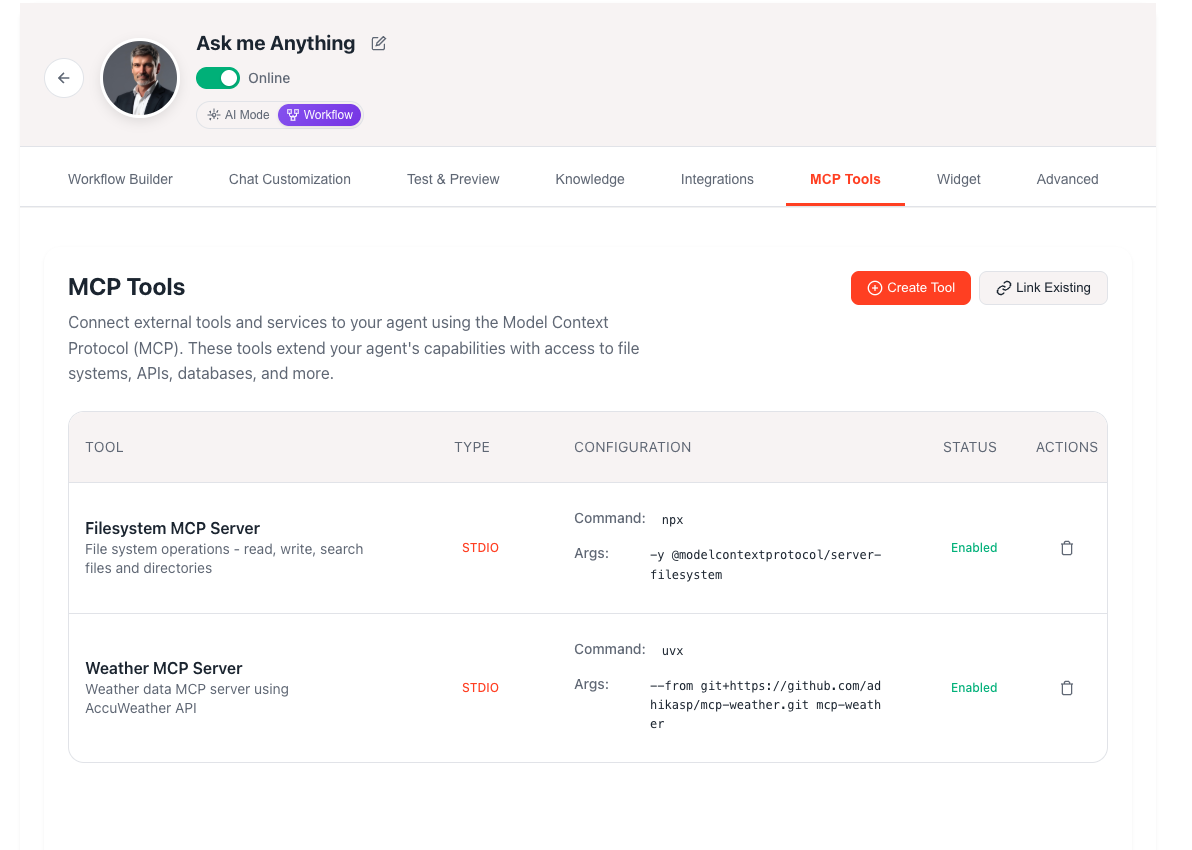Switch to the Workflow Builder tab
1192x850 pixels.
click(x=120, y=179)
